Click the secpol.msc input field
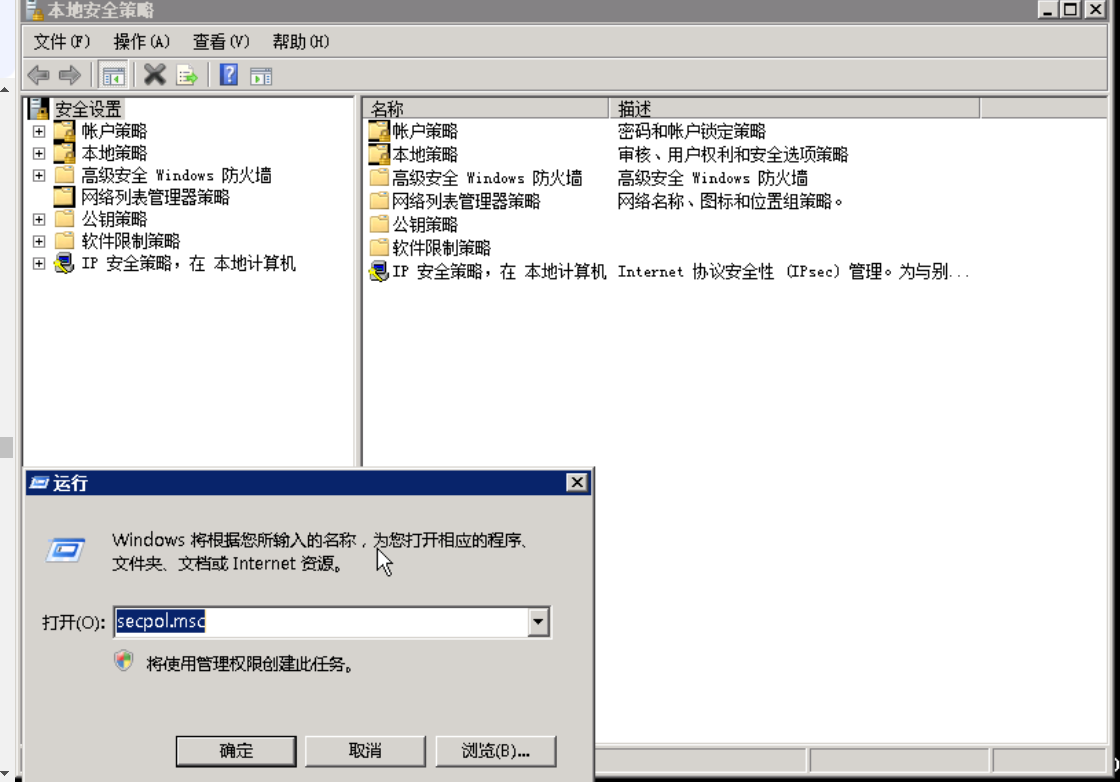The image size is (1120, 782). point(321,622)
